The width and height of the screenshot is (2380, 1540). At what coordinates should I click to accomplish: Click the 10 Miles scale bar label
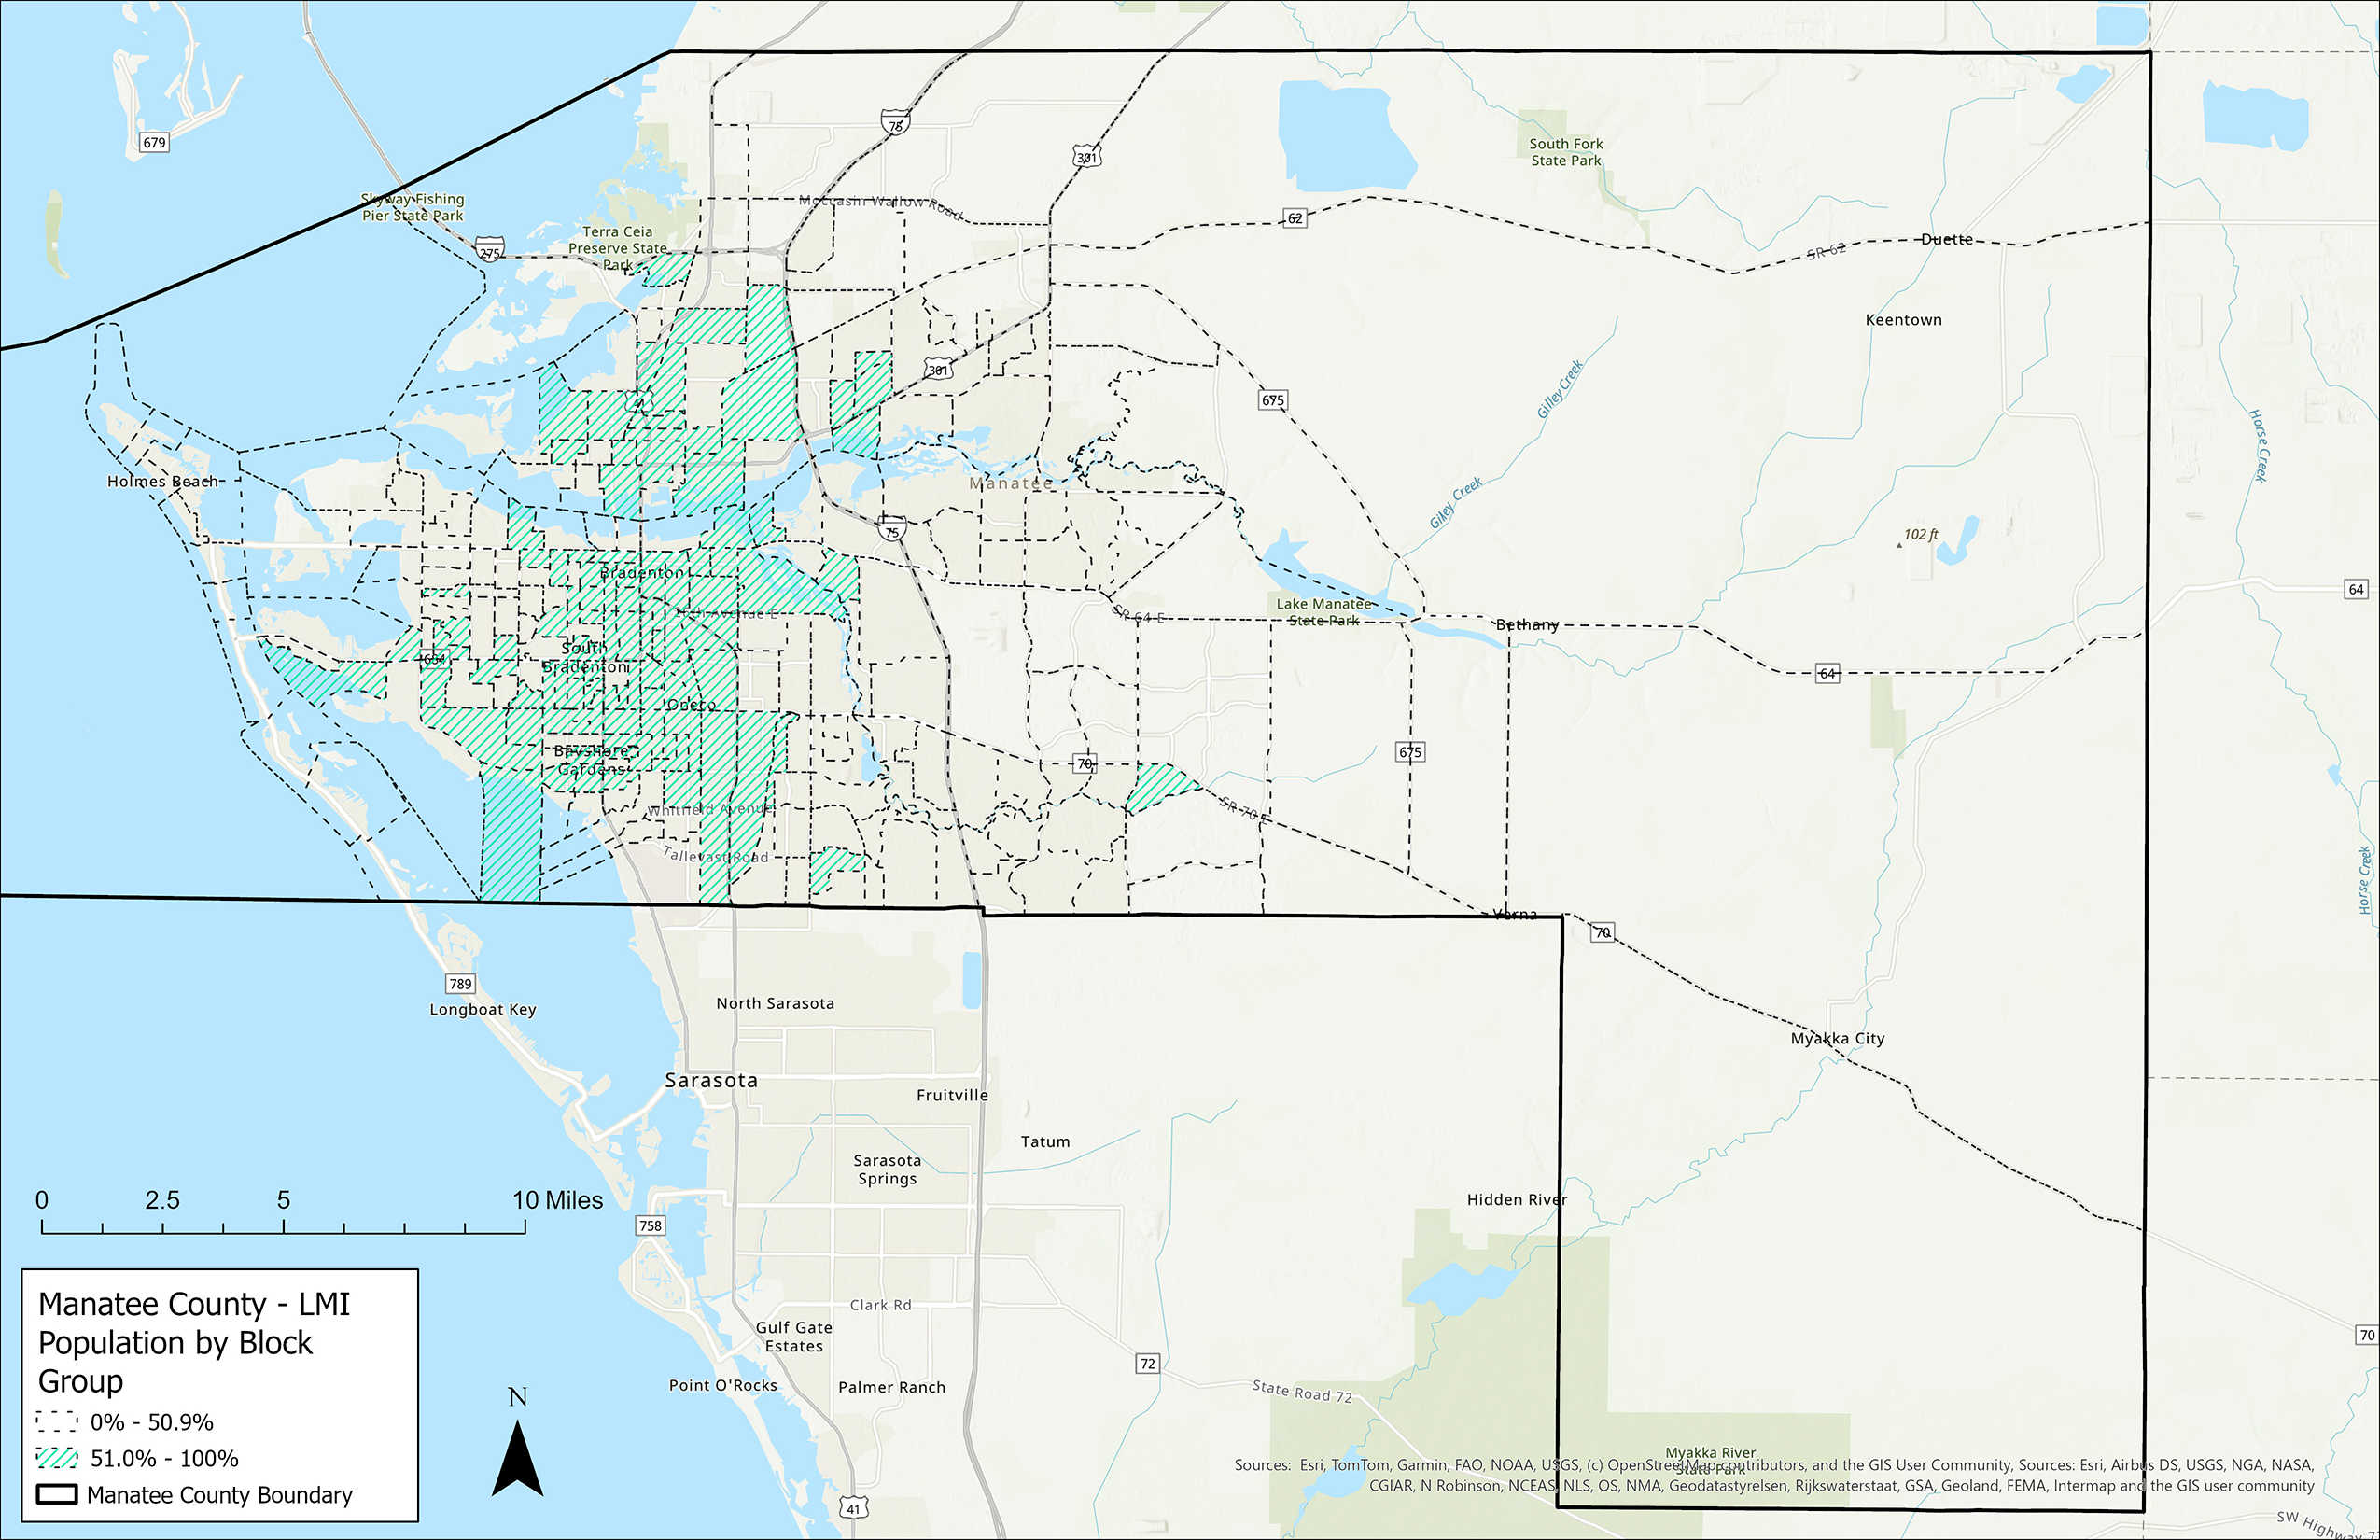point(557,1200)
